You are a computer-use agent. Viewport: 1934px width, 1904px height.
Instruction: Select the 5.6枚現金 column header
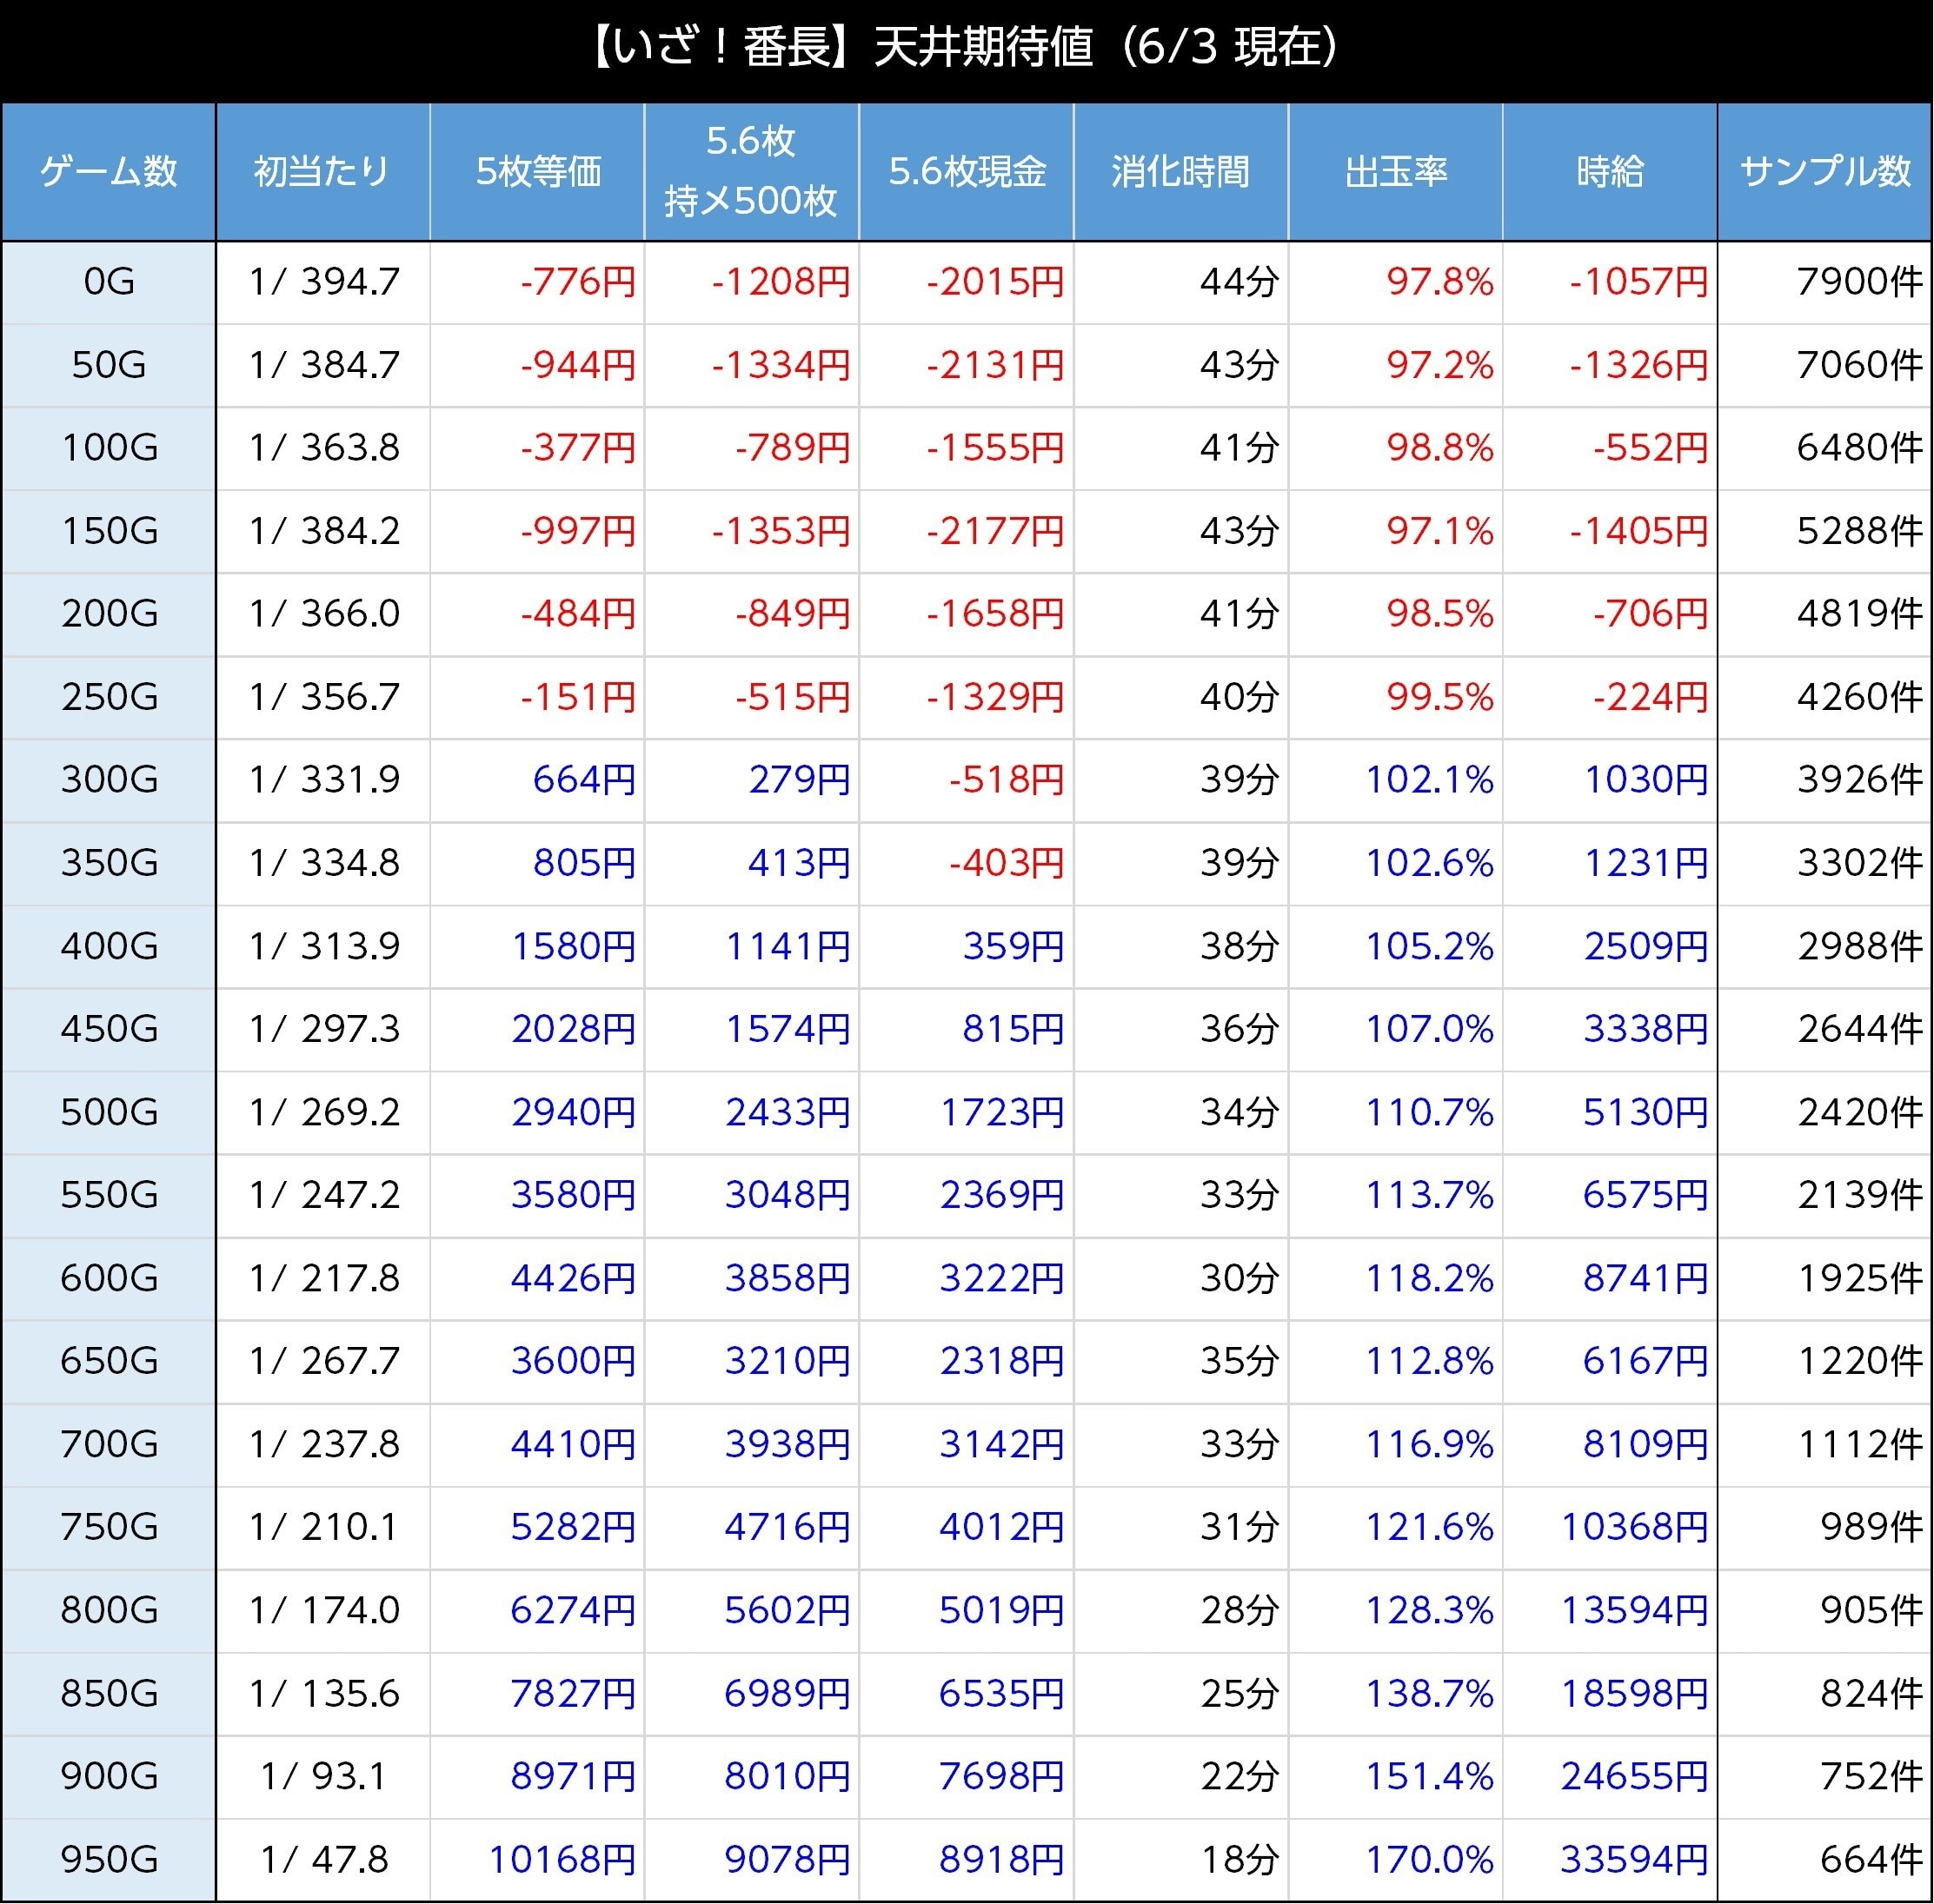coord(967,172)
